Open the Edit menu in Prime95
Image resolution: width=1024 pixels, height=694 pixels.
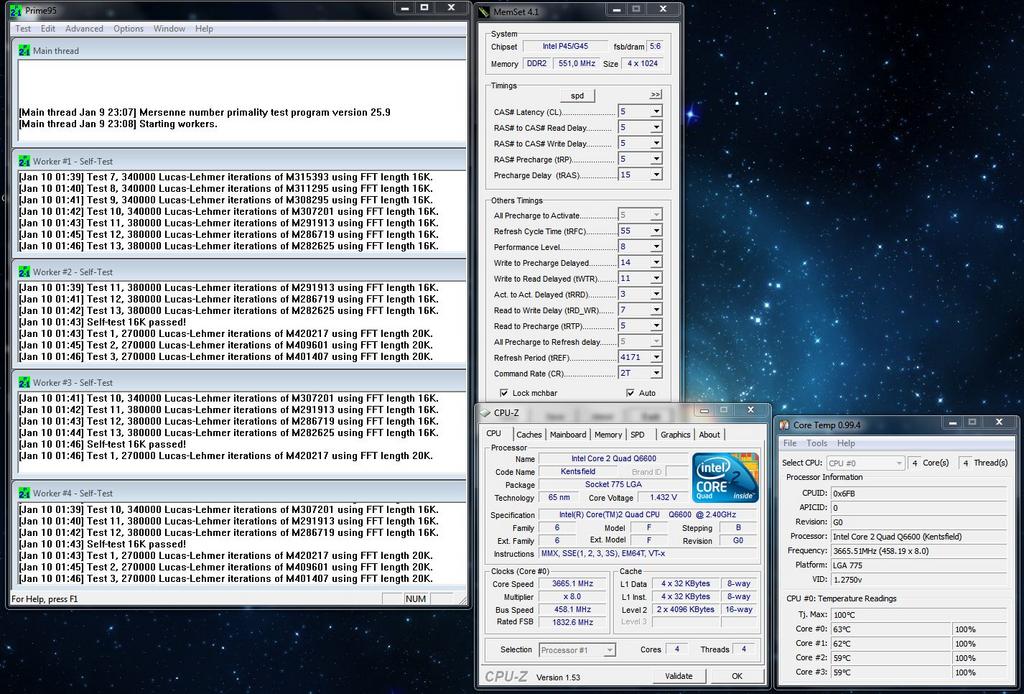pos(48,29)
